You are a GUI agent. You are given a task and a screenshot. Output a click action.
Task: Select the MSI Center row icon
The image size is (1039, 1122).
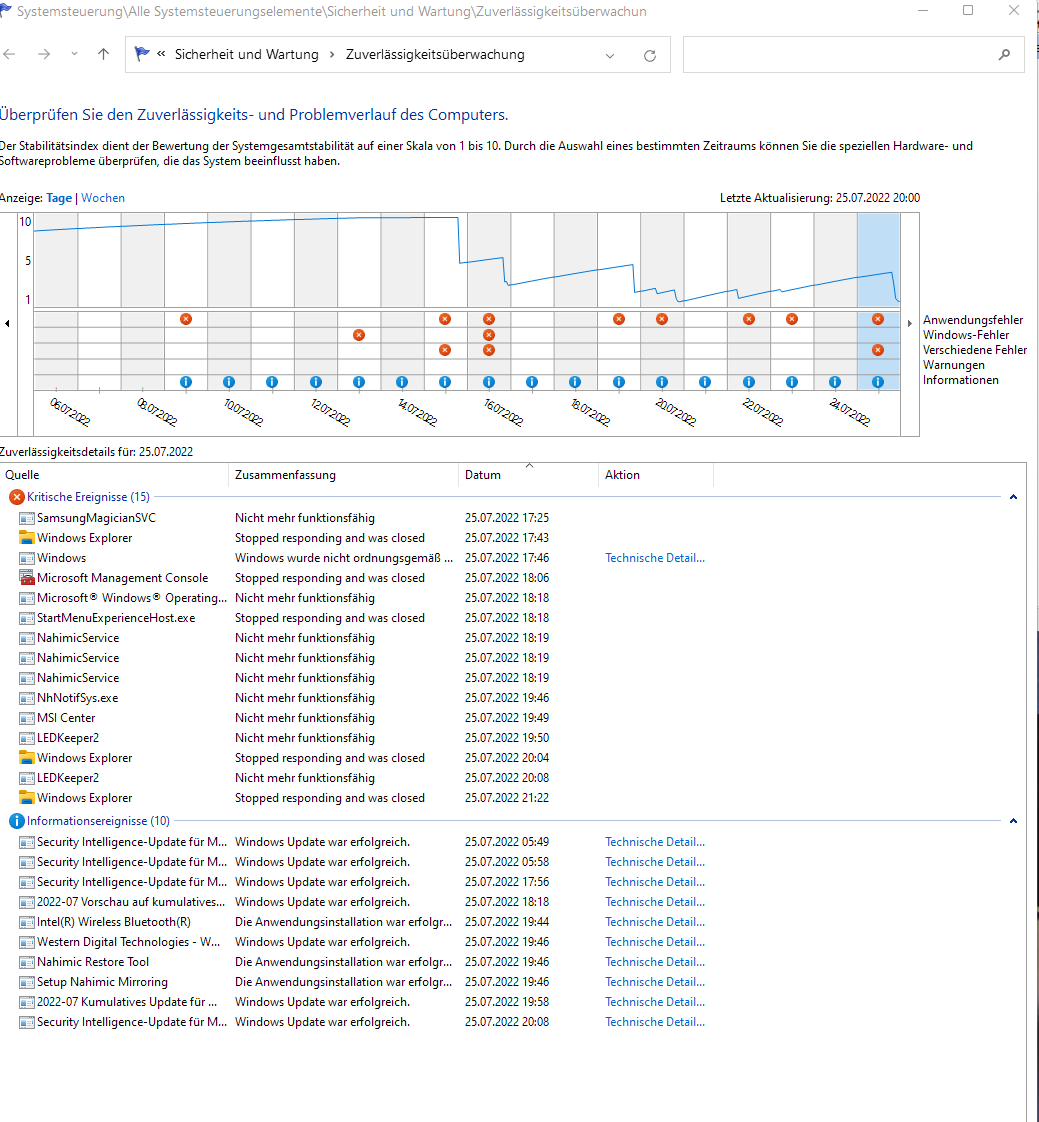[26, 718]
